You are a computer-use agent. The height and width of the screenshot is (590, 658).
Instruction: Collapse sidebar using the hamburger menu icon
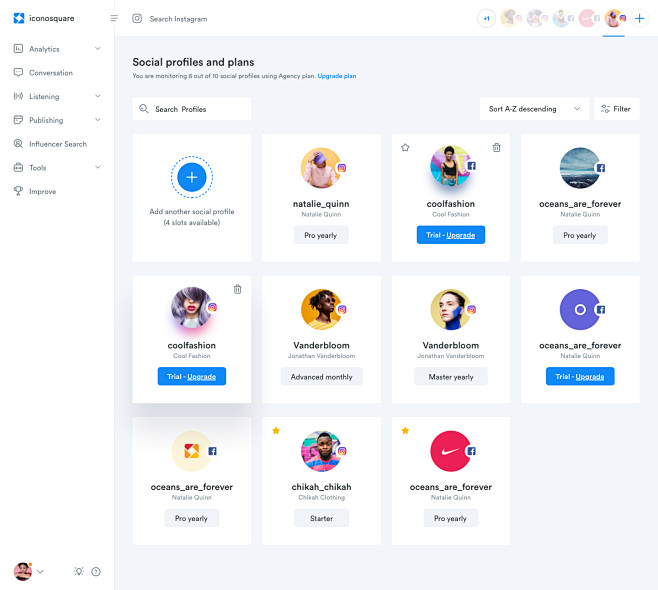(x=114, y=18)
